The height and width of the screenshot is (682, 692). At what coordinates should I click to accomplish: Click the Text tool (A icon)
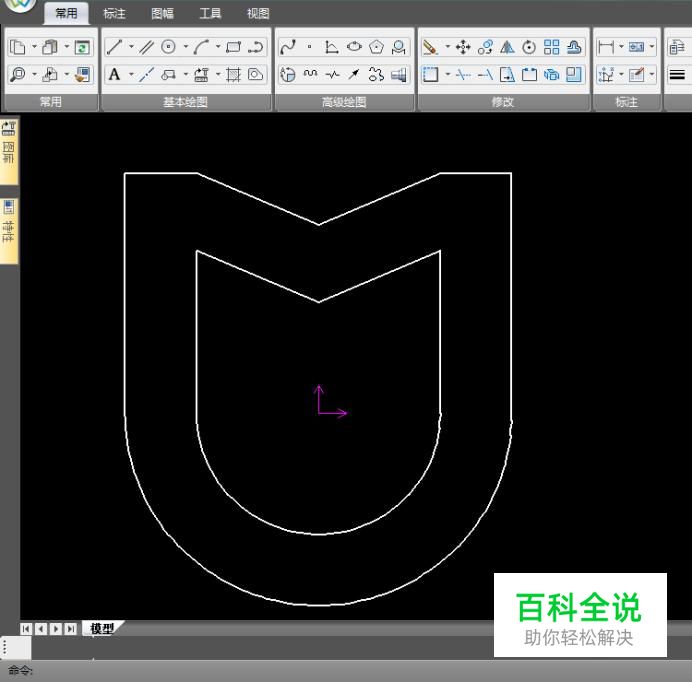(114, 74)
